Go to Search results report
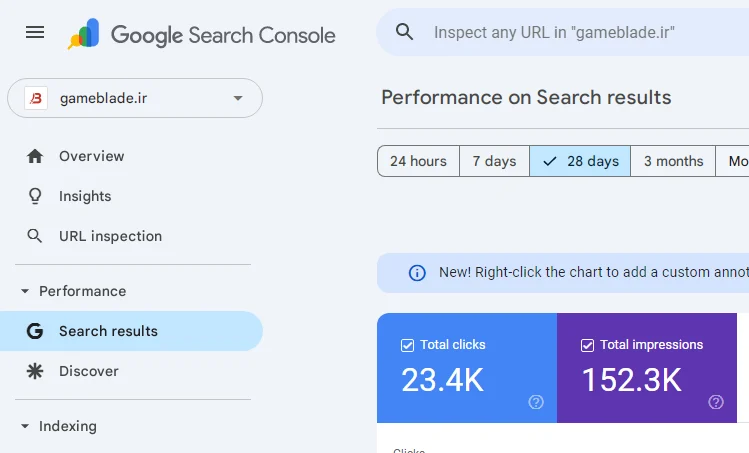749x453 pixels. coord(108,331)
